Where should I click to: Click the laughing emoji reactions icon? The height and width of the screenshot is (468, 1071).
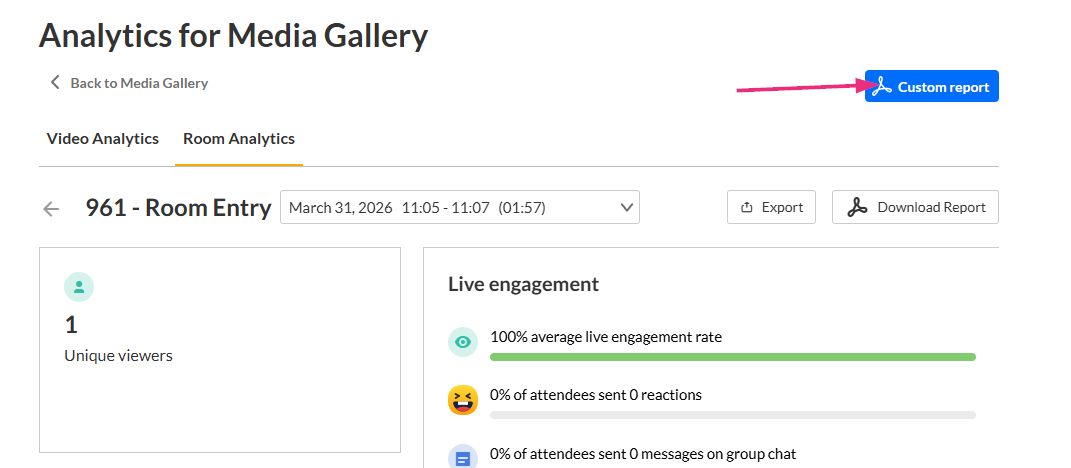tap(463, 400)
